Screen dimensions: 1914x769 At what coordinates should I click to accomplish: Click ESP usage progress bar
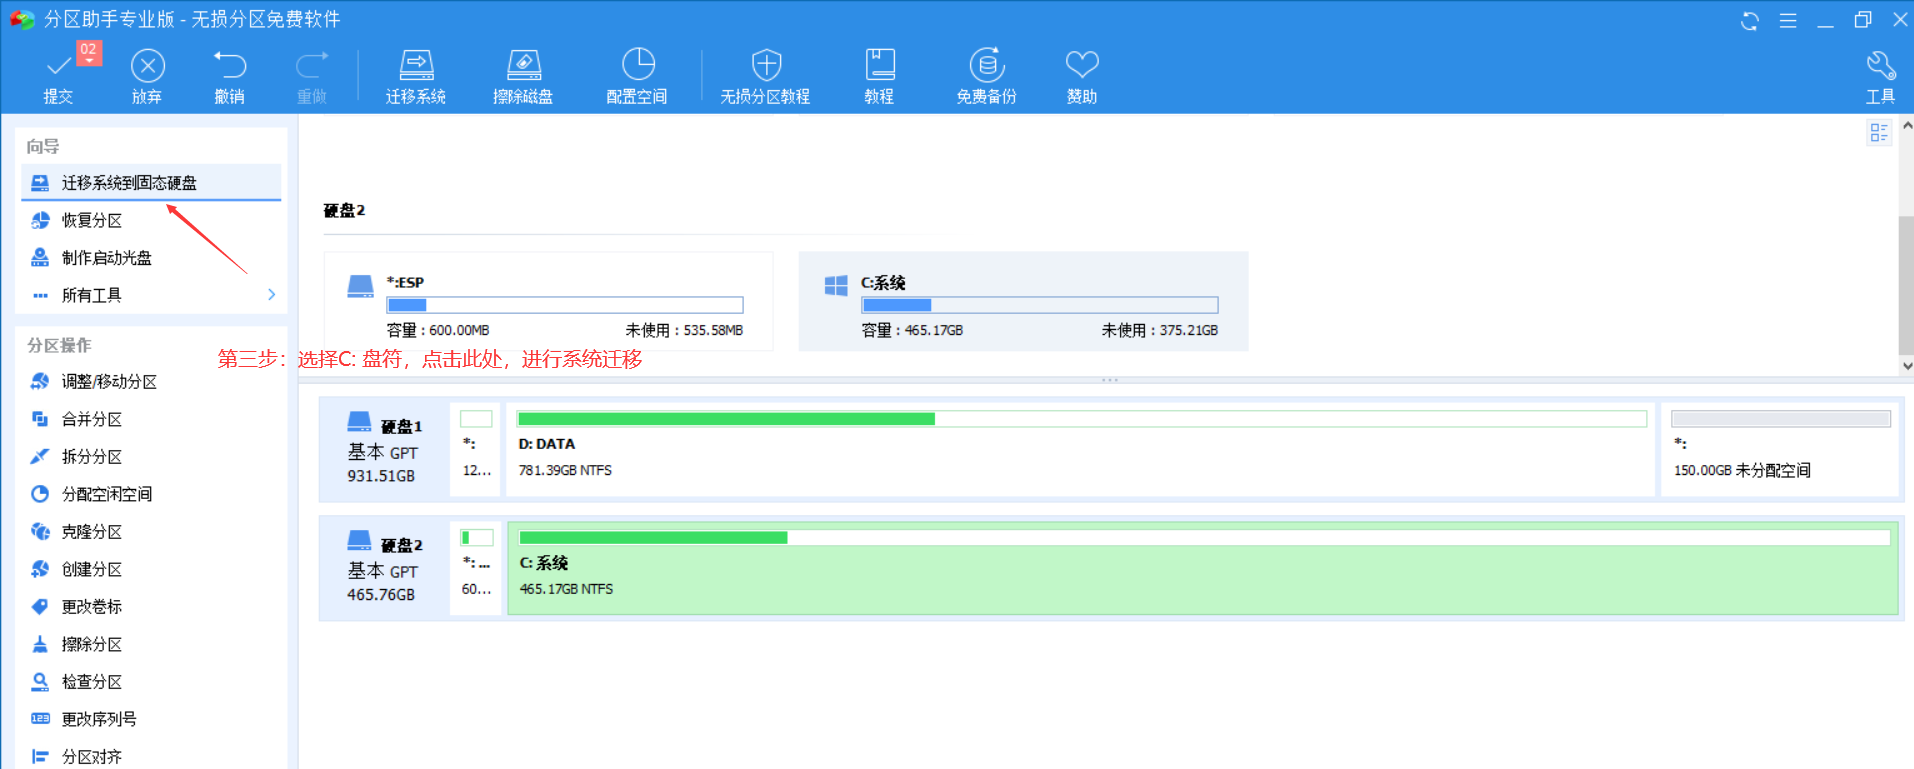(x=565, y=305)
